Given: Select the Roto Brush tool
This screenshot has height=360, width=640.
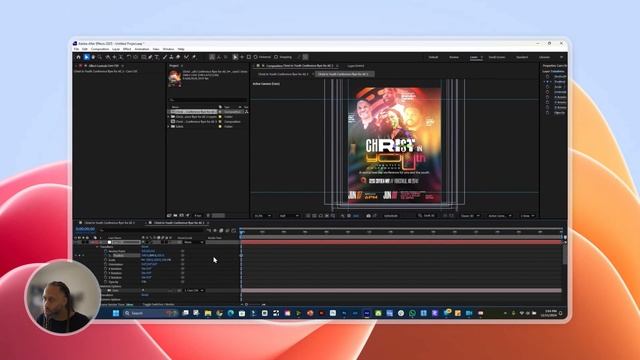Looking at the screenshot, I should pyautogui.click(x=187, y=57).
